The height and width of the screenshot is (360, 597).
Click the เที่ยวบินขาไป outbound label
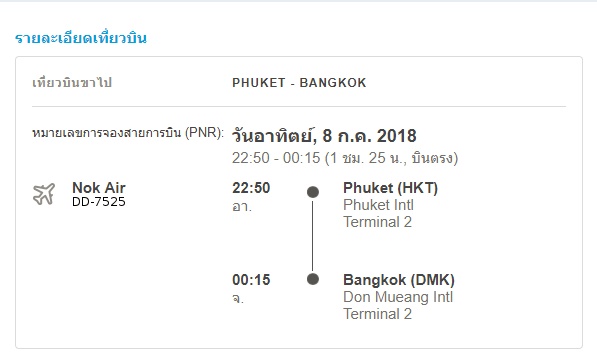pos(72,83)
